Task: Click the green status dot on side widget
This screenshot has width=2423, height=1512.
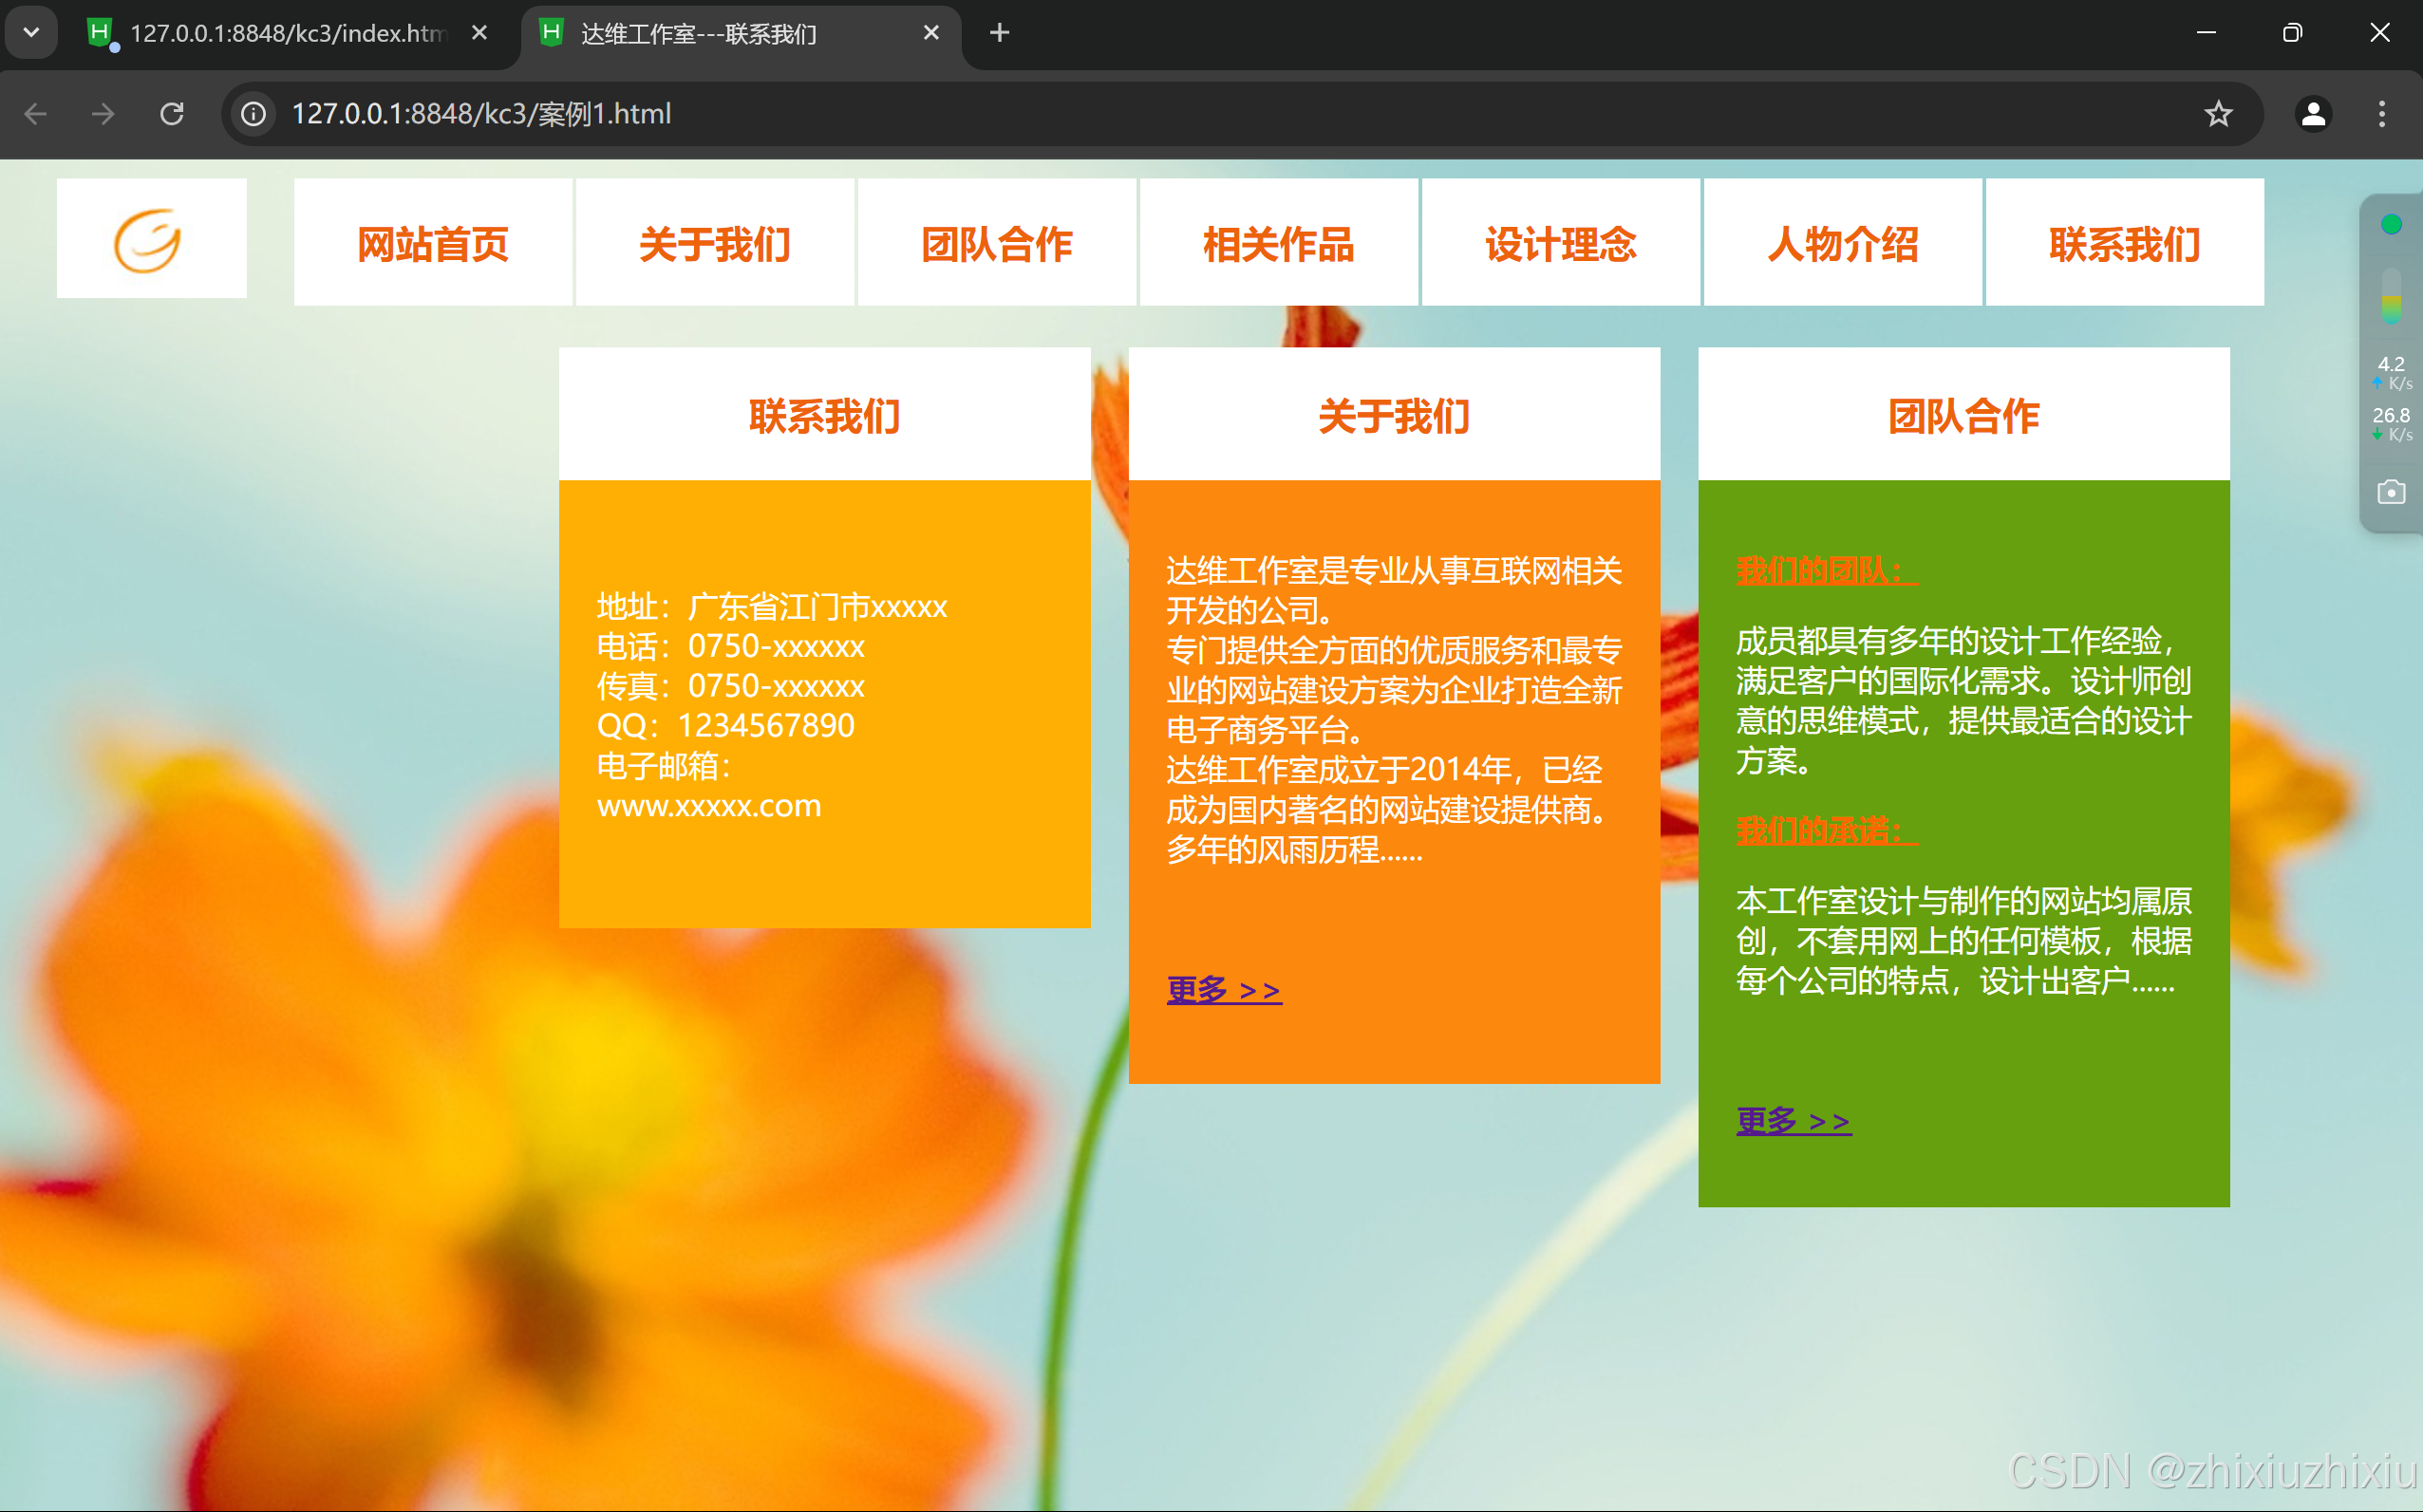Action: [2390, 224]
